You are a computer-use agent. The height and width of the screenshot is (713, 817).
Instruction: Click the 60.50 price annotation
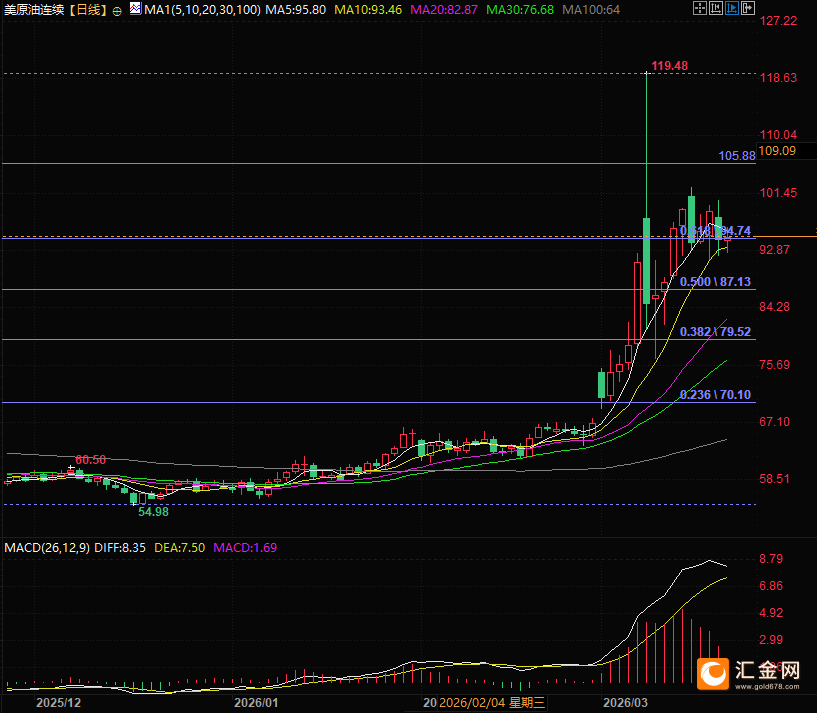point(91,460)
